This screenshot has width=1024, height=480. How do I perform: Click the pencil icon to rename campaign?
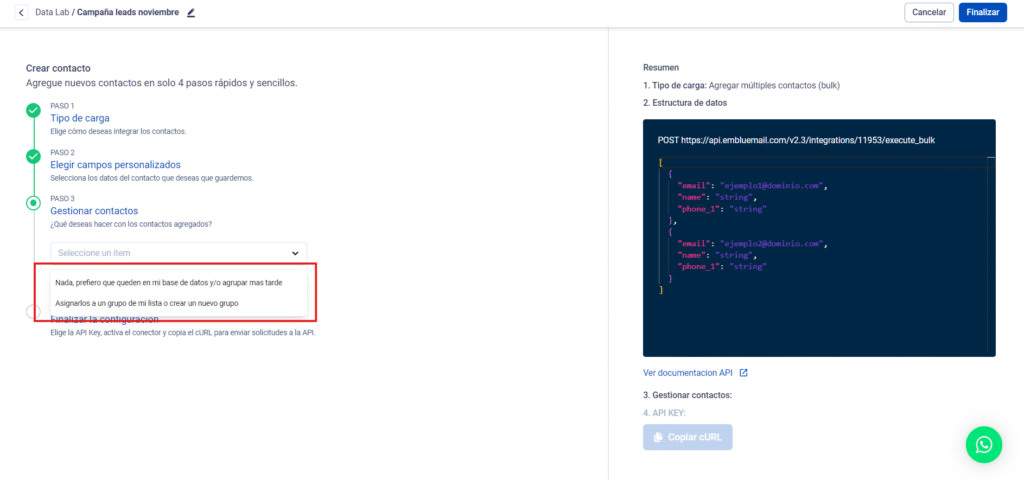click(191, 13)
